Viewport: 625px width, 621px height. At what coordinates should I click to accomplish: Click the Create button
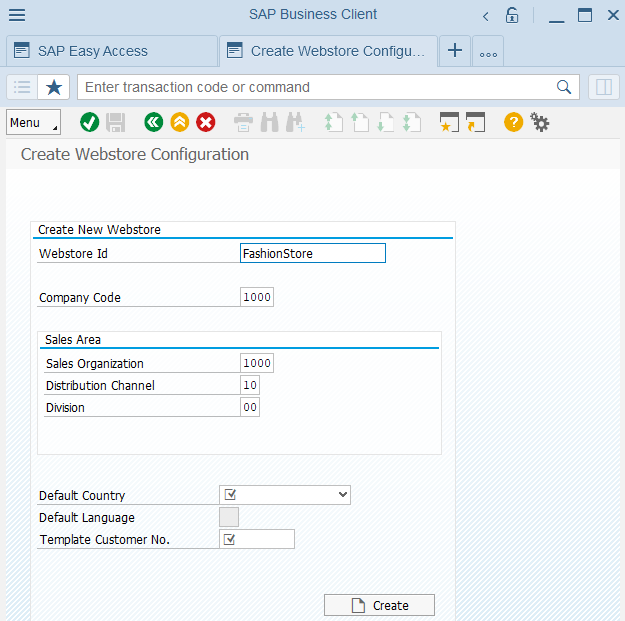coord(379,605)
